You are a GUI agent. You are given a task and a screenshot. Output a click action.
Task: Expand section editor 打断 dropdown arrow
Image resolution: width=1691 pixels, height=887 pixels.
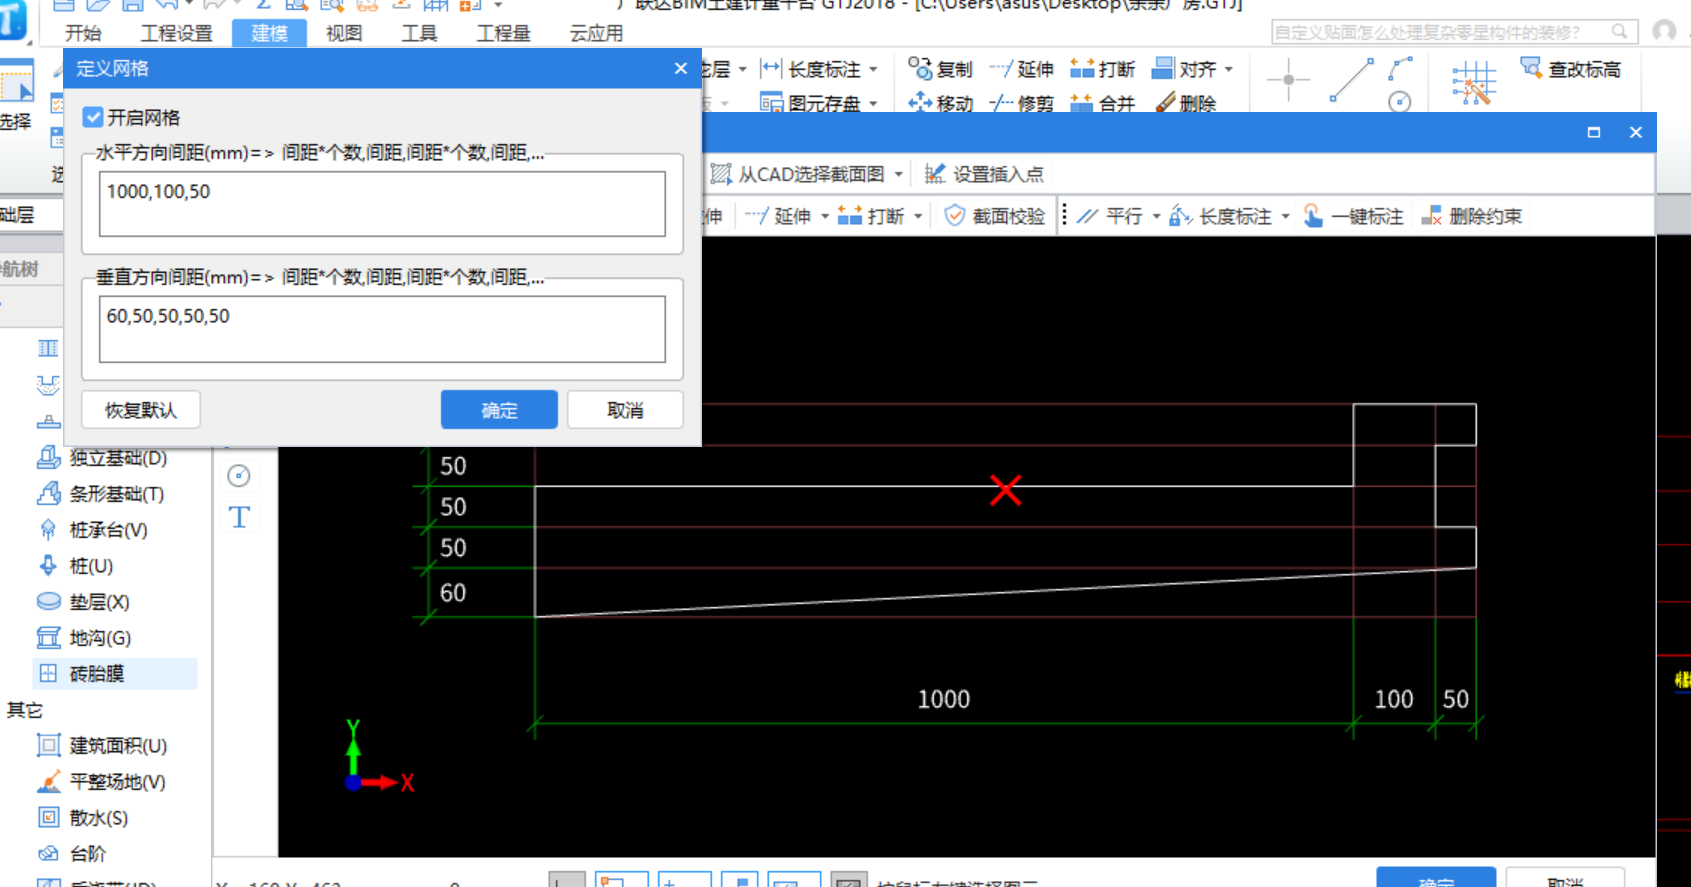tap(918, 216)
